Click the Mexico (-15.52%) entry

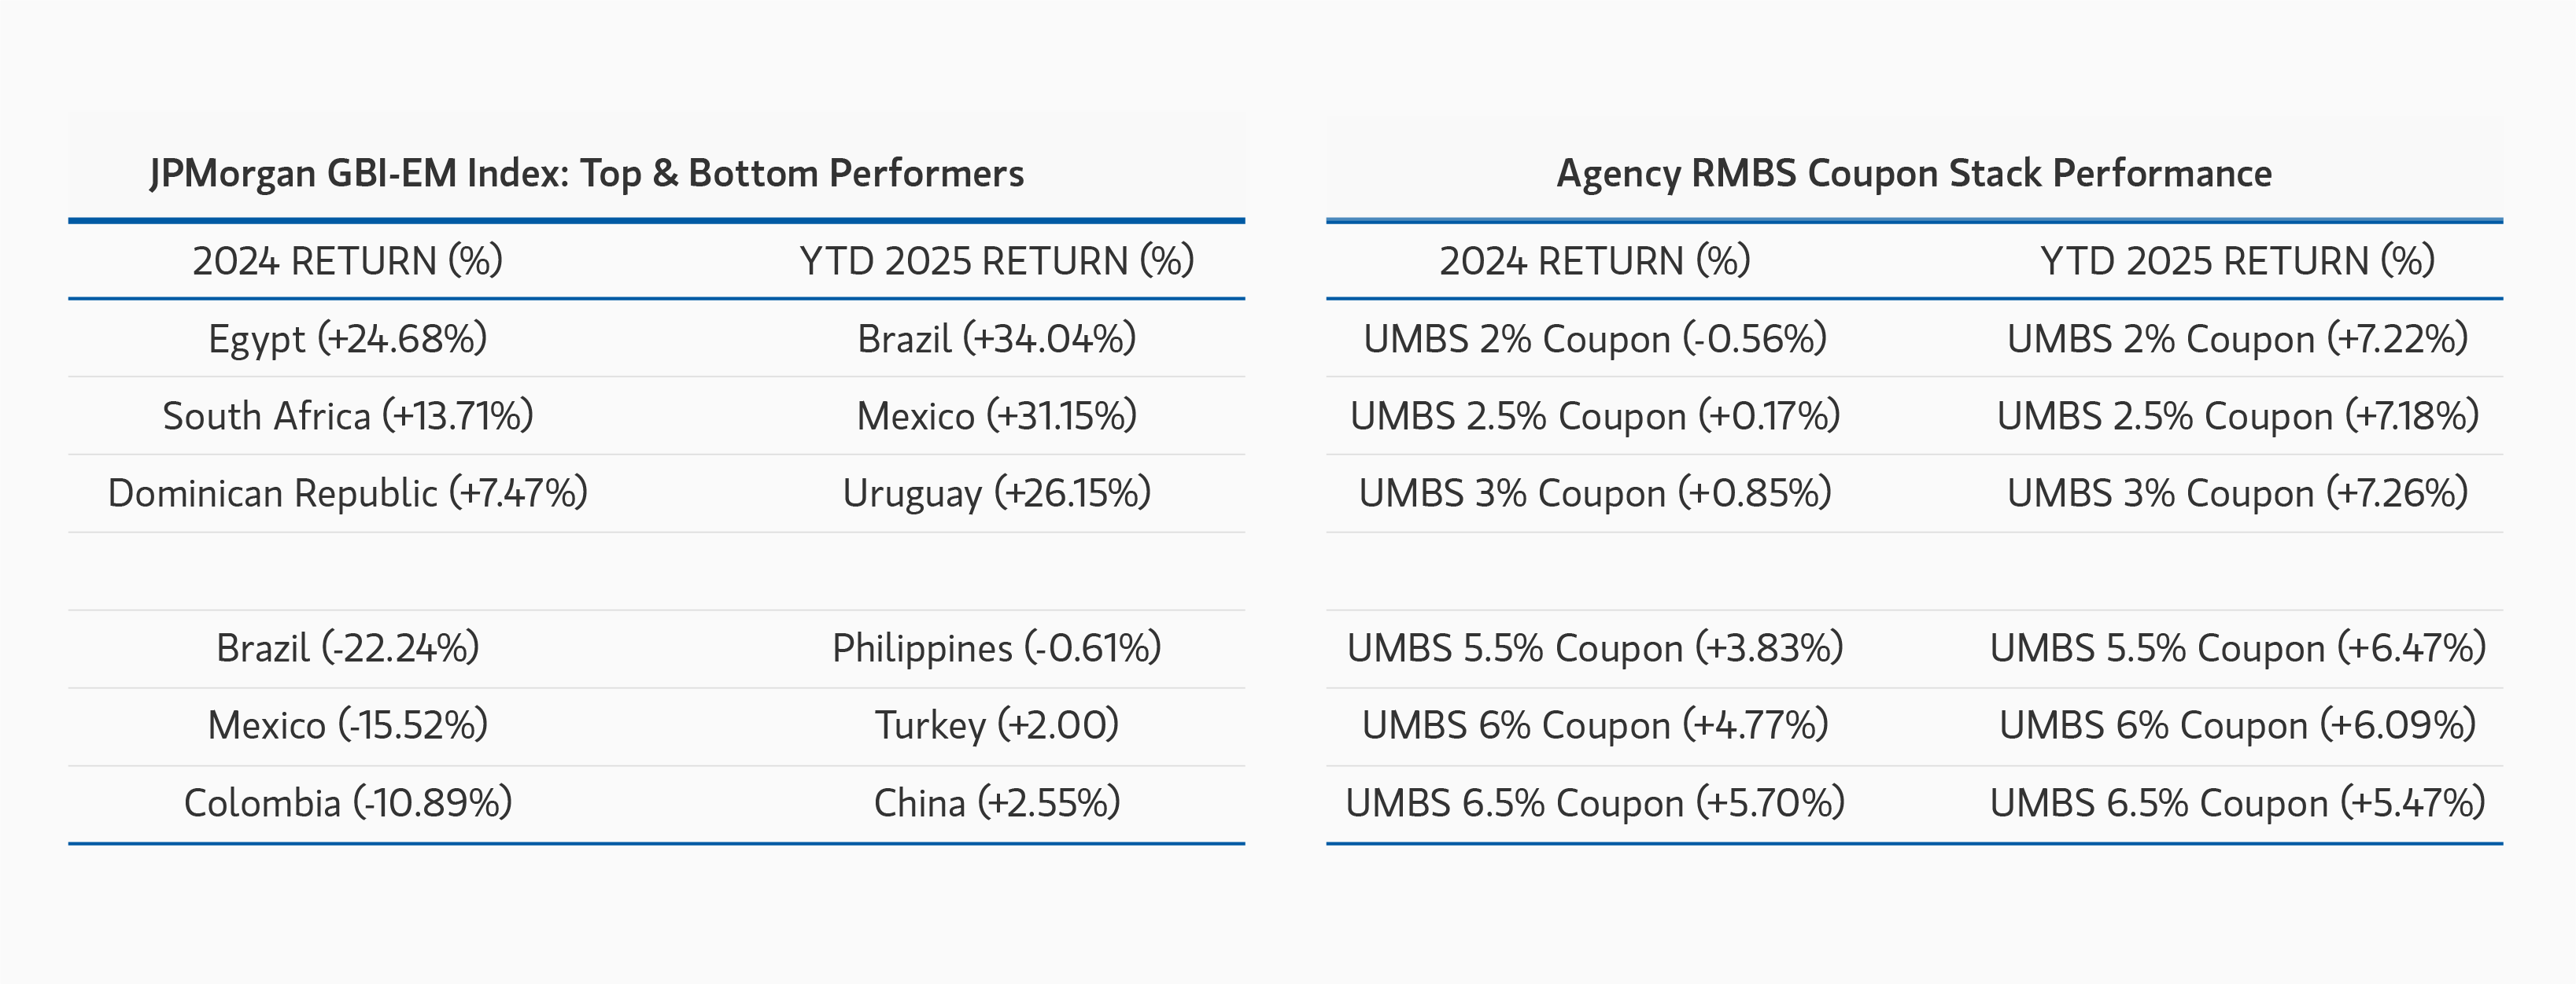point(347,725)
